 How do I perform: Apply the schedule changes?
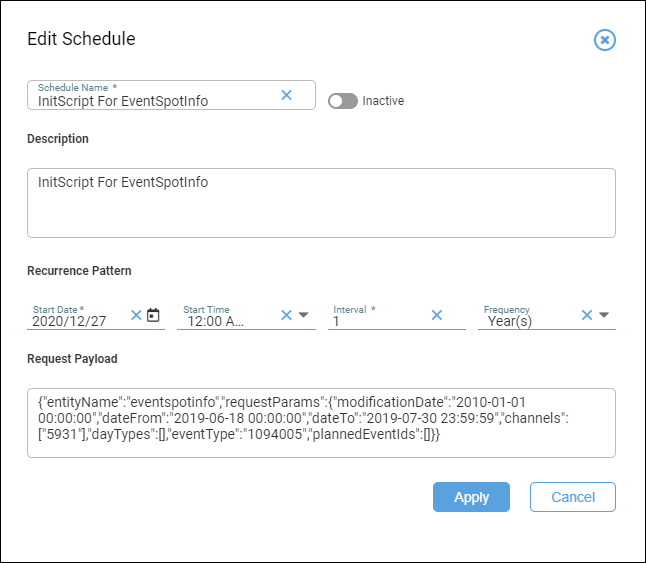point(471,497)
